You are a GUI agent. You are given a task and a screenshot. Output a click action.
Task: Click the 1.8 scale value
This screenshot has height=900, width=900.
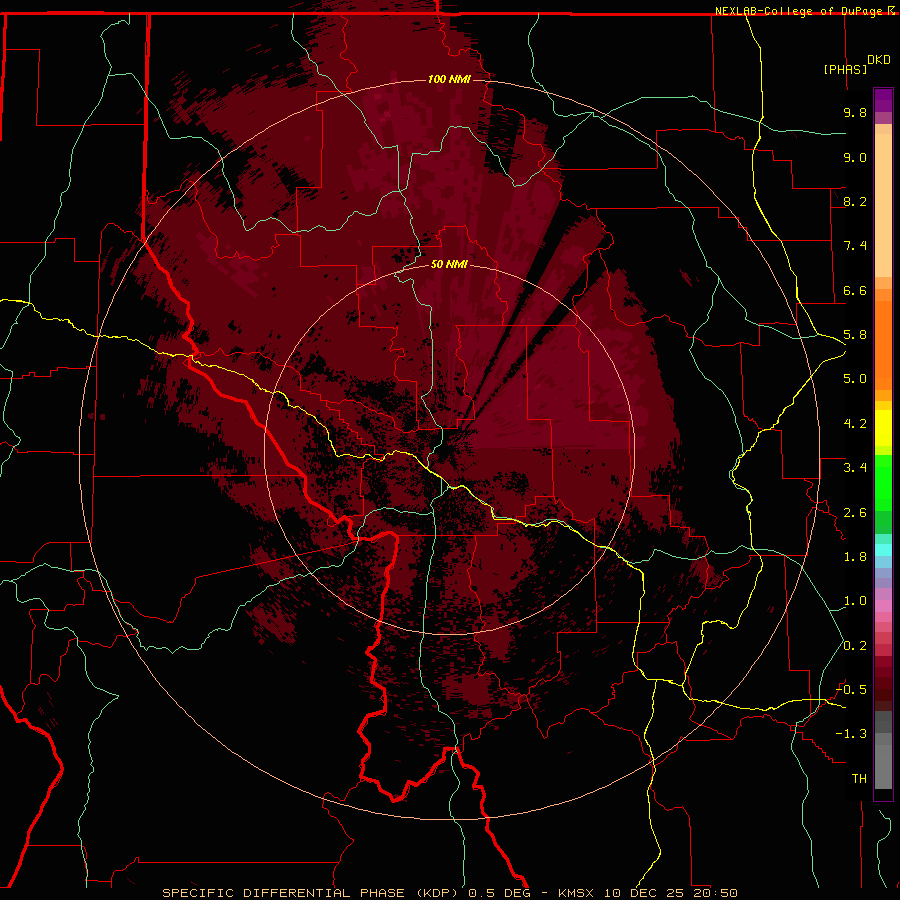point(855,557)
